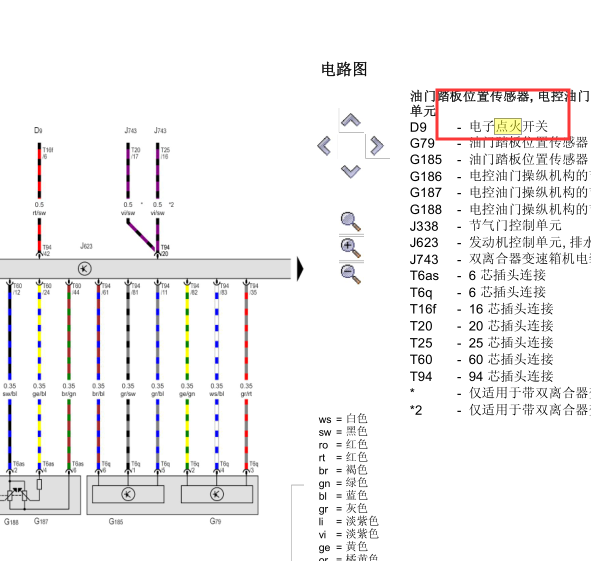Zoom out with the minus magnifier
591x561 pixels.
click(x=351, y=274)
